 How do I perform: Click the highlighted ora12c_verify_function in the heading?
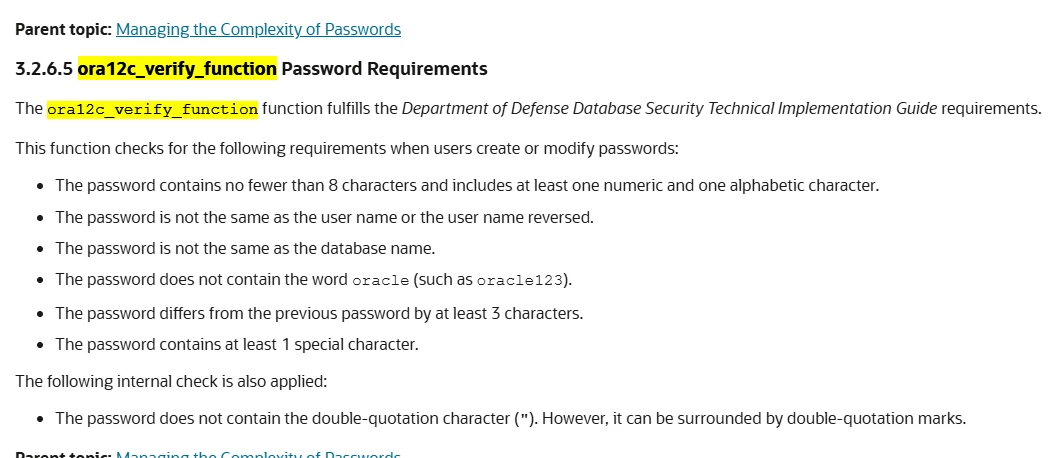tap(177, 69)
